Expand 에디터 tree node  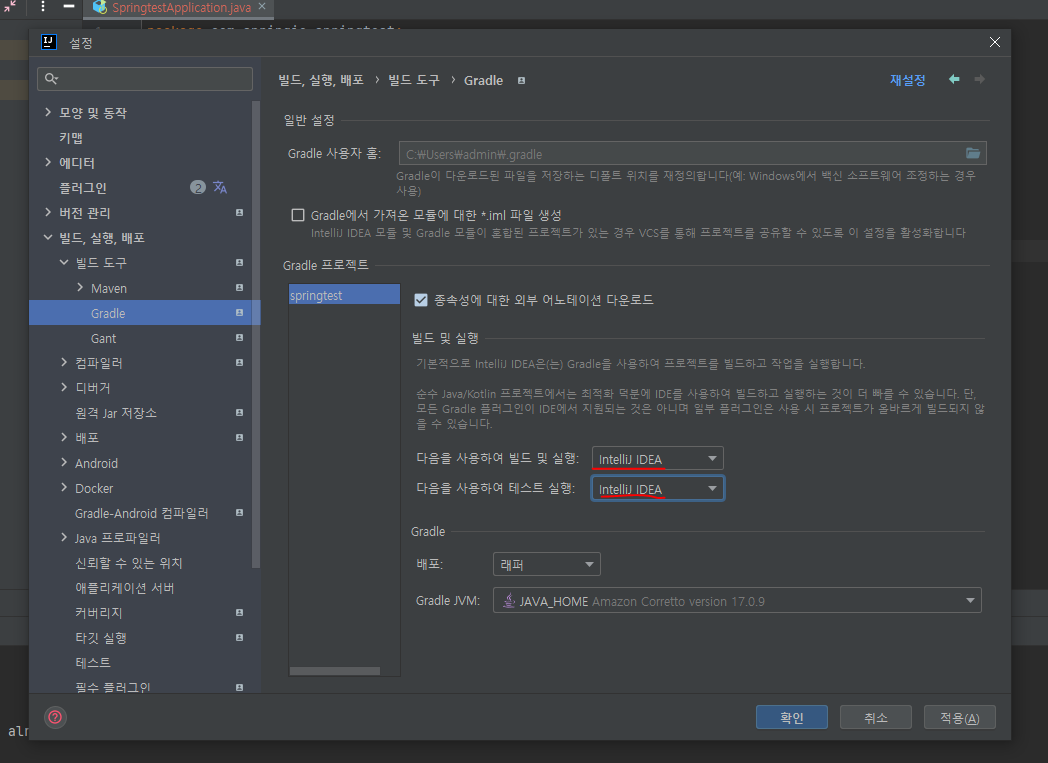[x=47, y=162]
